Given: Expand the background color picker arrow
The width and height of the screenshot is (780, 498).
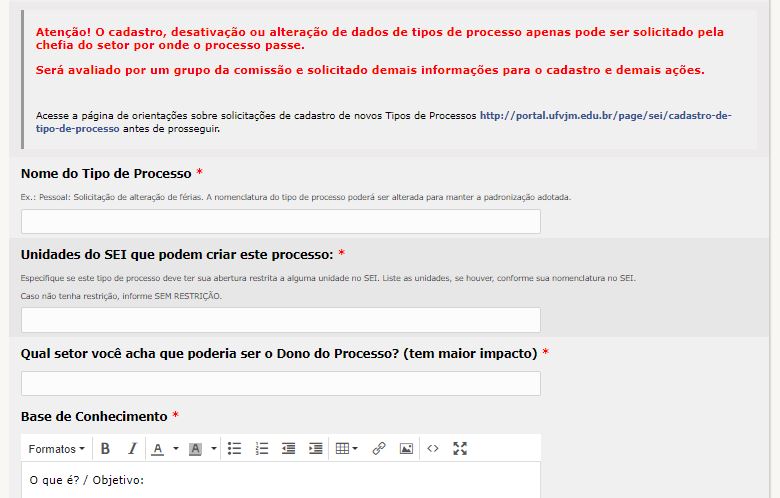Looking at the screenshot, I should [x=214, y=449].
